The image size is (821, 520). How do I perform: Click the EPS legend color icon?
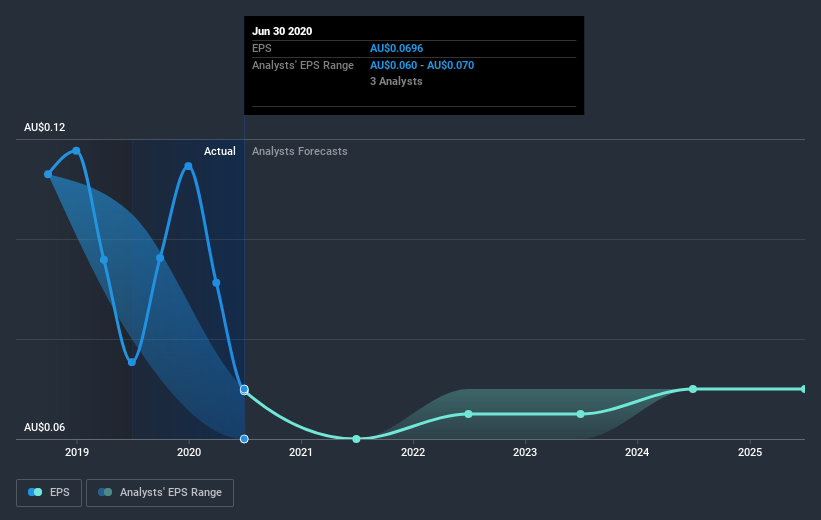(x=35, y=492)
